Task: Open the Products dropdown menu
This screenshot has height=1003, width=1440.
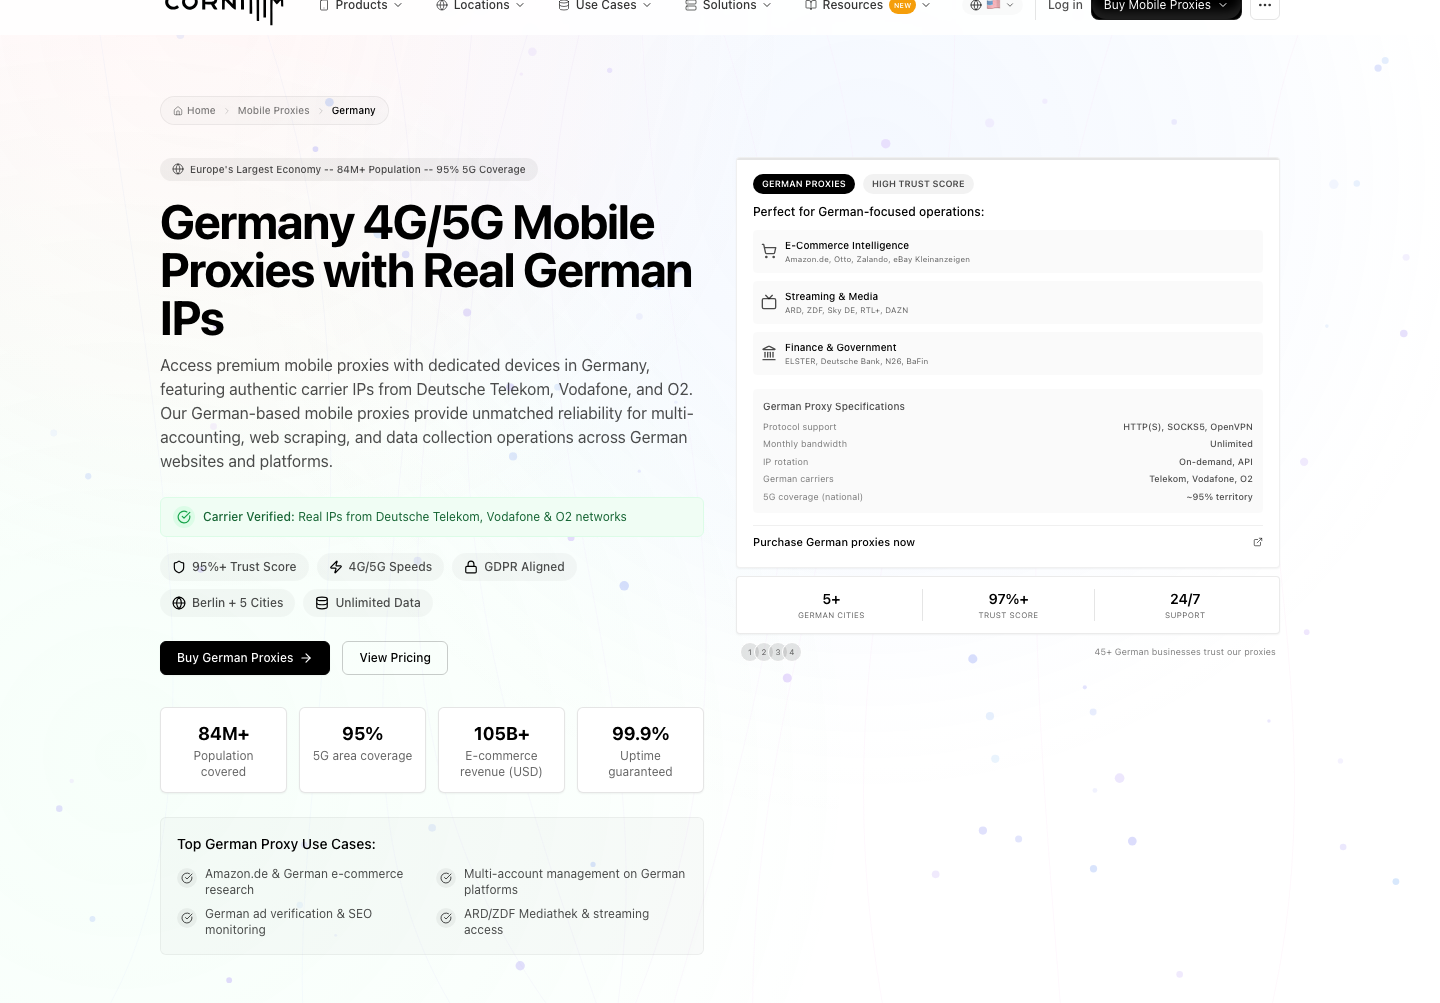Action: coord(360,6)
